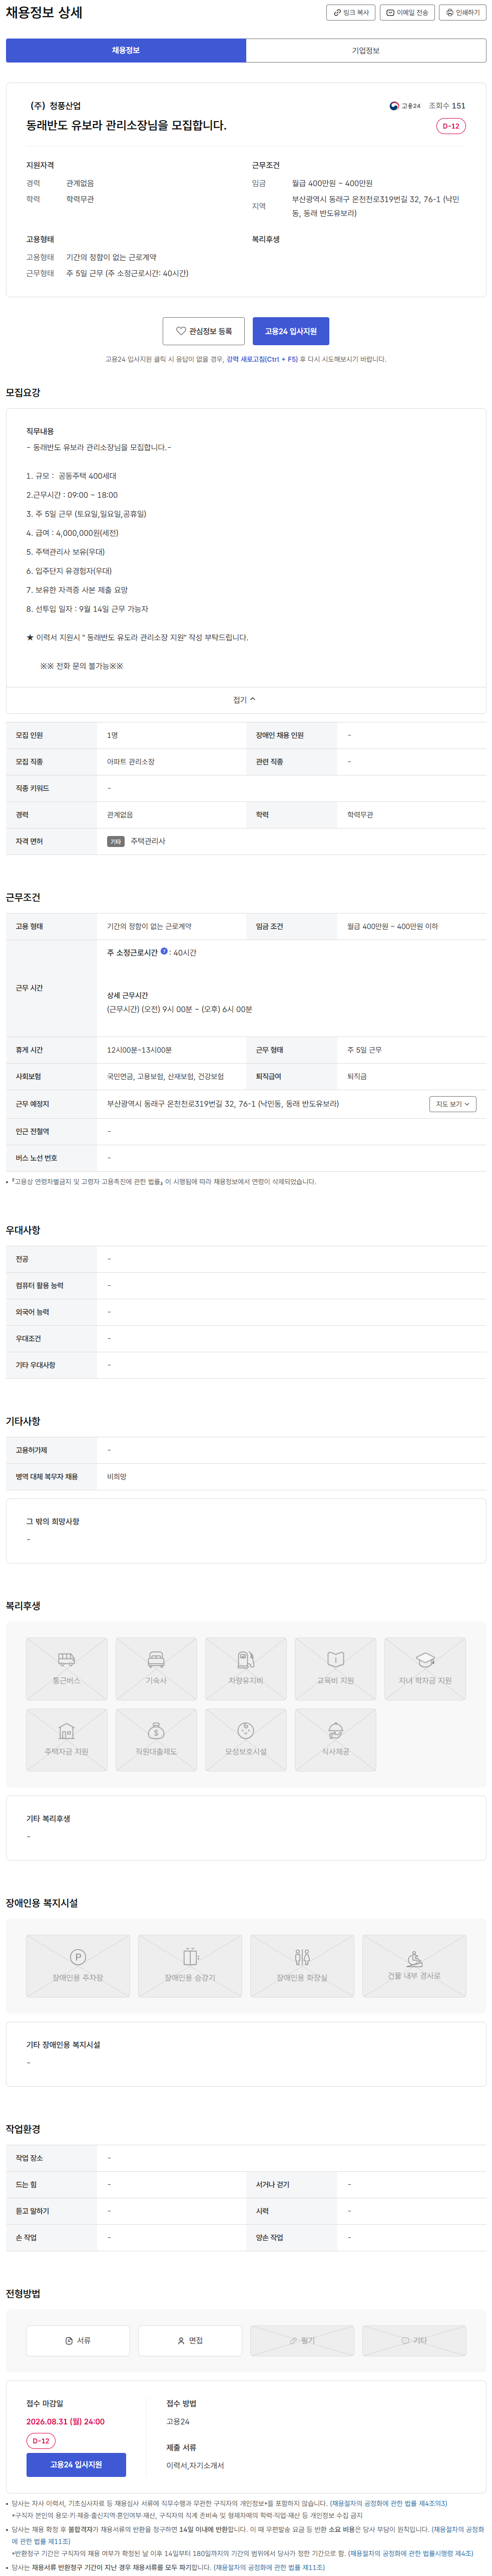Click the 장애인용 화장실 facility icon
Screen dimensions: 492x2576
coord(302,1966)
